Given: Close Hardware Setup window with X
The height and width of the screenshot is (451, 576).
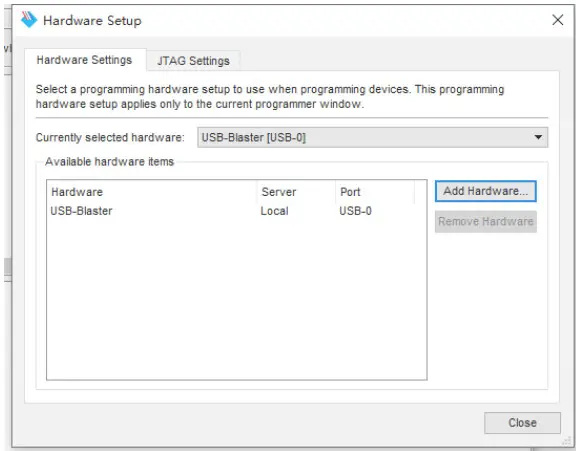Looking at the screenshot, I should tap(558, 20).
